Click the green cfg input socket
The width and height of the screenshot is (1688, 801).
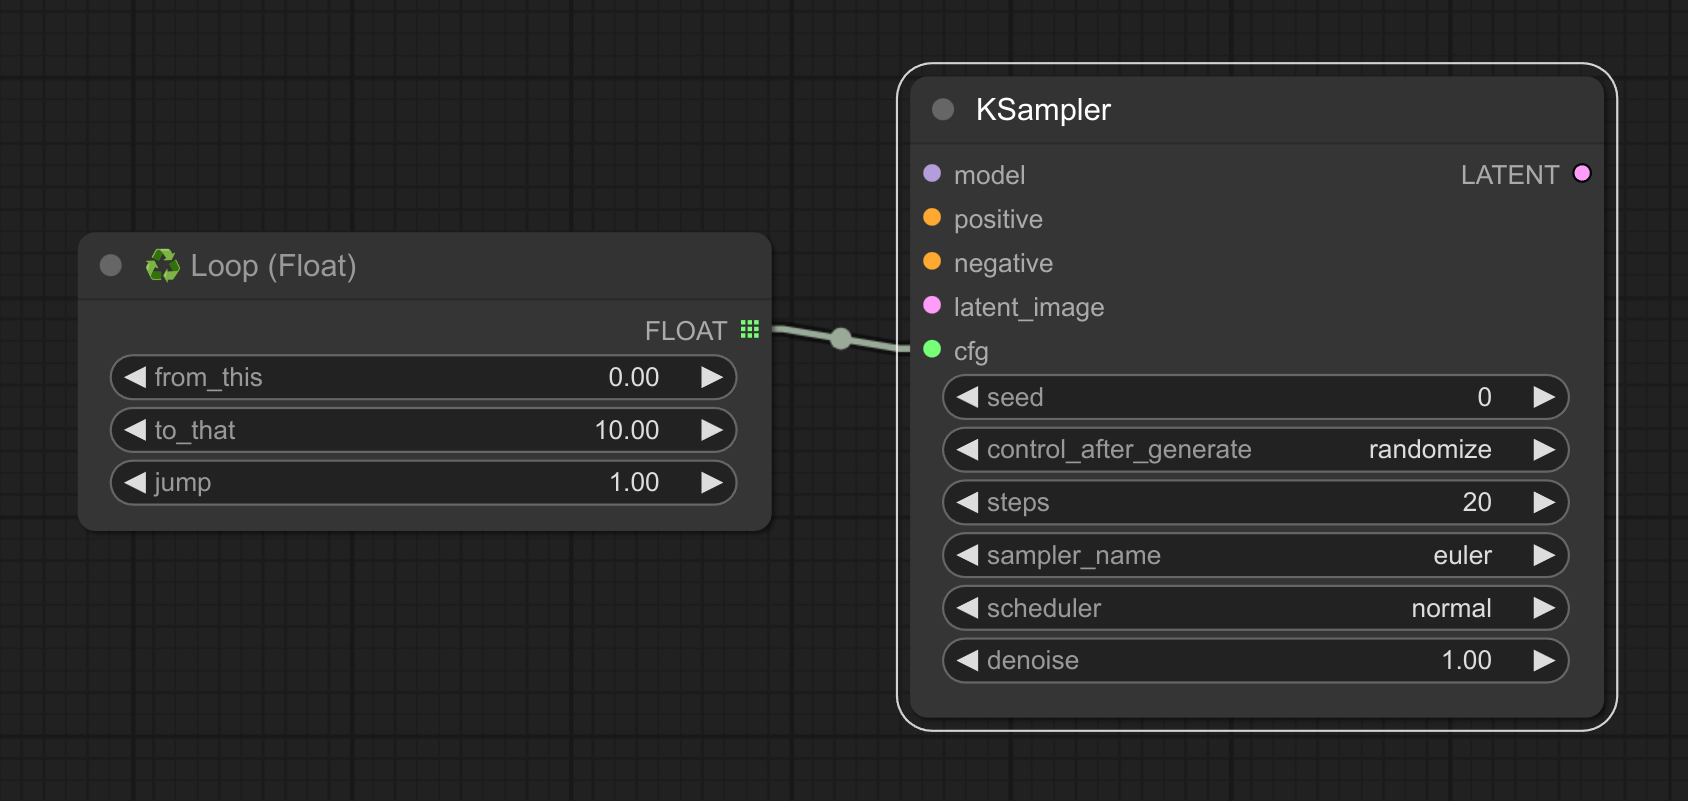932,349
